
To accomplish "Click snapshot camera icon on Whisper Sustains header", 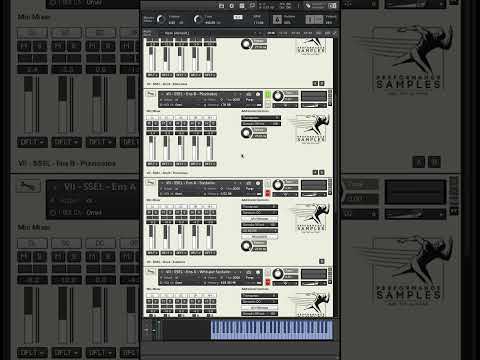I will pyautogui.click(x=249, y=272).
